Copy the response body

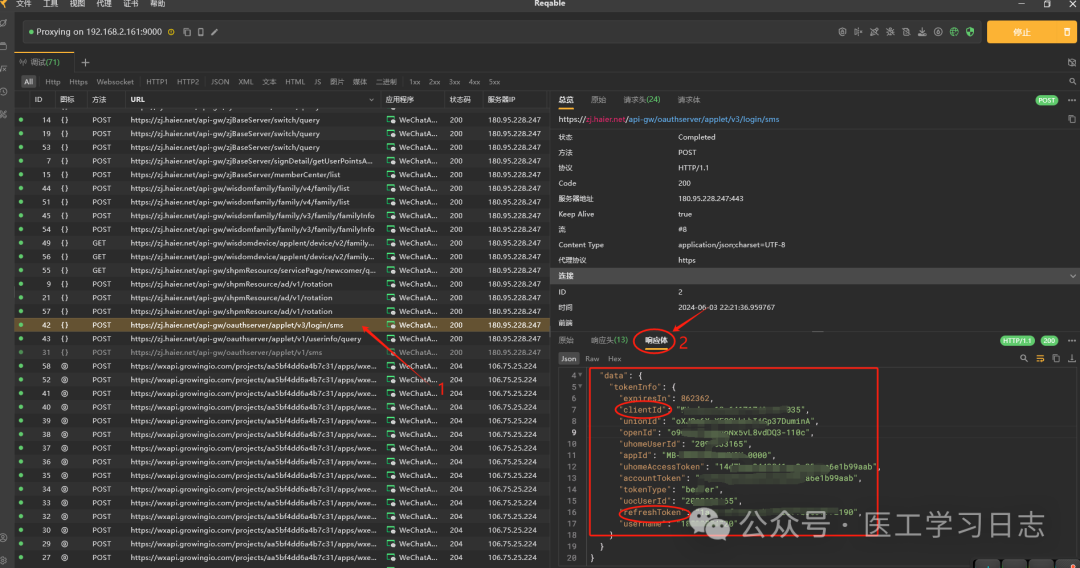click(x=1056, y=359)
